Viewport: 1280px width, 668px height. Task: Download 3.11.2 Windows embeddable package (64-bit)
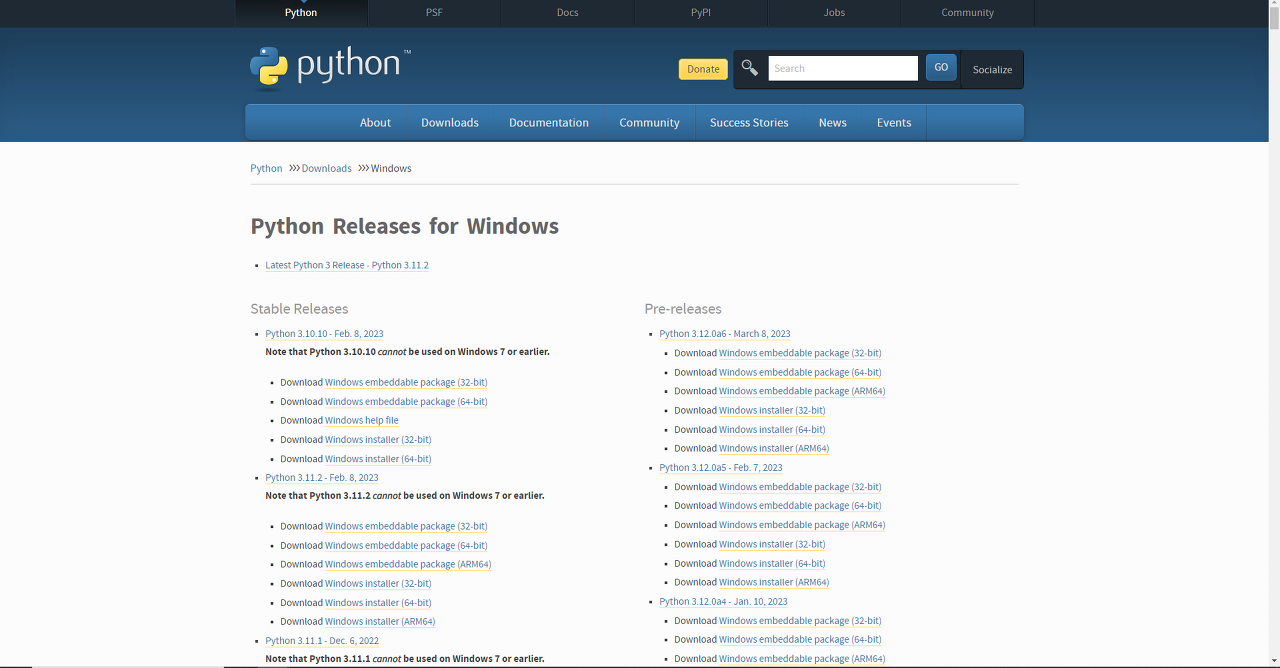pyautogui.click(x=406, y=545)
